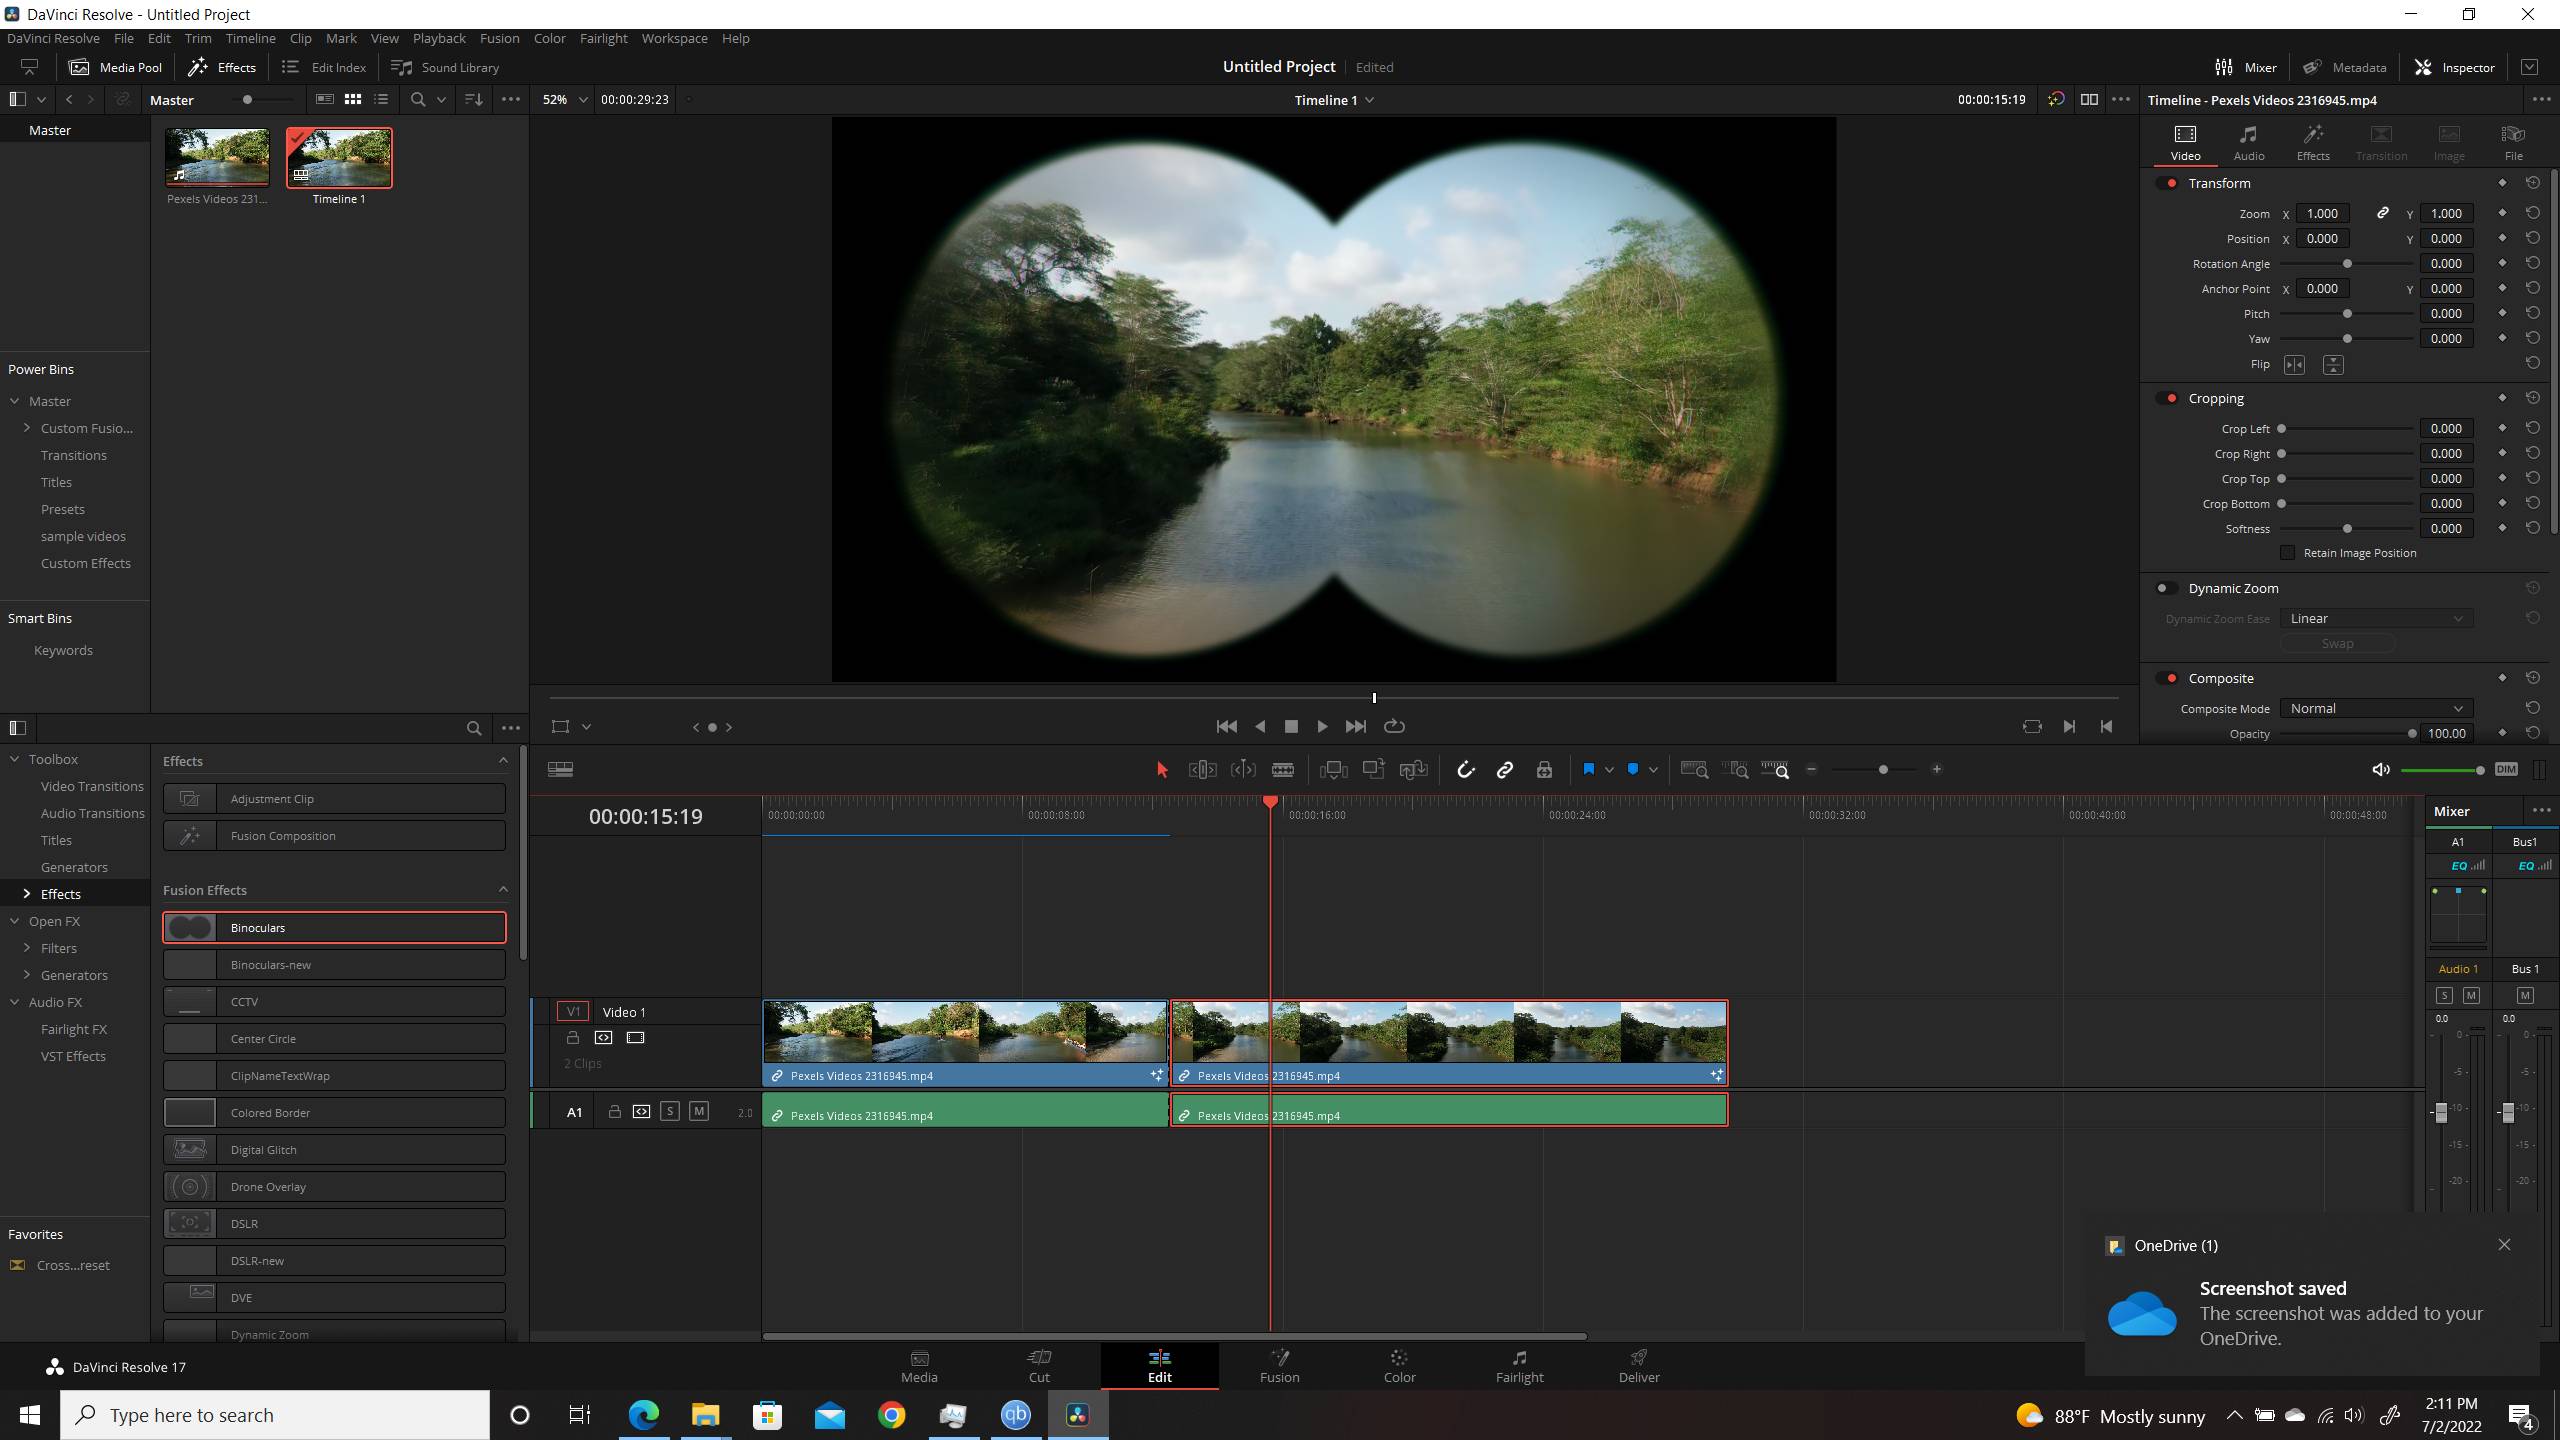Toggle timeline Snapping magnet icon
Image resolution: width=2560 pixels, height=1440 pixels.
coord(1465,769)
